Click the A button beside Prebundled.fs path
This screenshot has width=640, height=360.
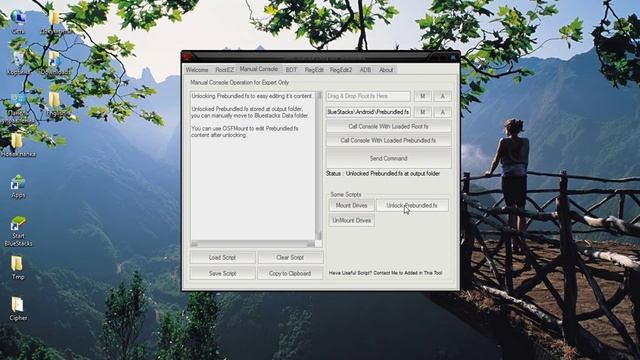(442, 112)
